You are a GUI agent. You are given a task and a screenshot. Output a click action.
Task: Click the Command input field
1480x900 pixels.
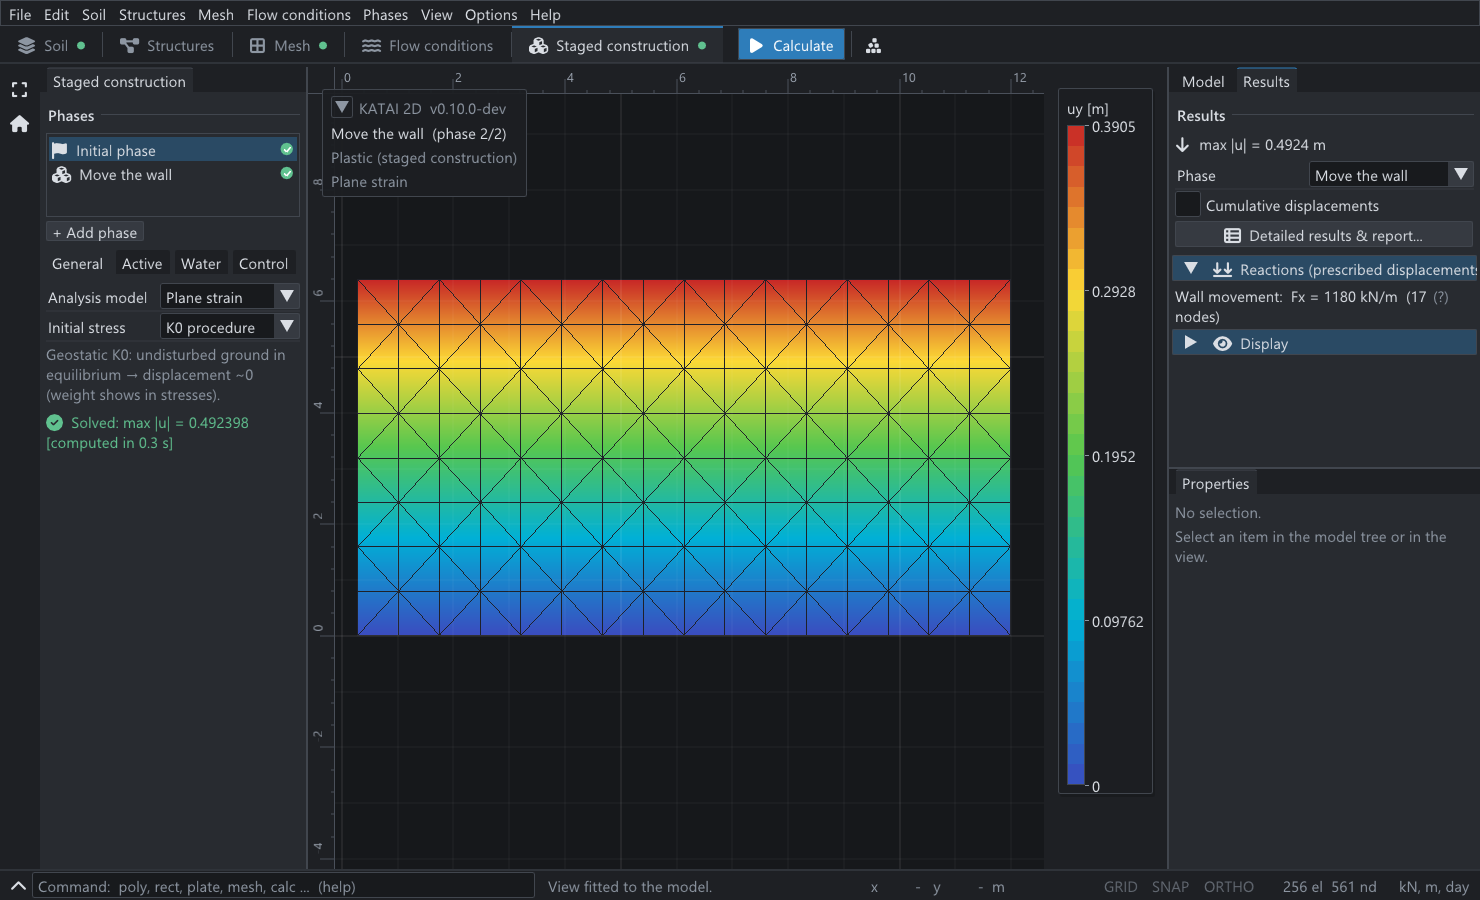tap(284, 886)
